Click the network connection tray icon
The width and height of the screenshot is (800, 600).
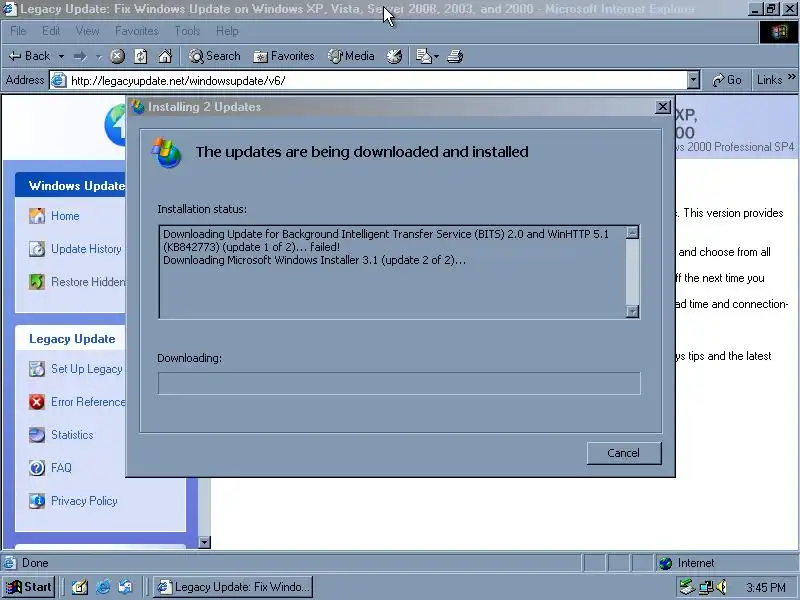point(706,587)
